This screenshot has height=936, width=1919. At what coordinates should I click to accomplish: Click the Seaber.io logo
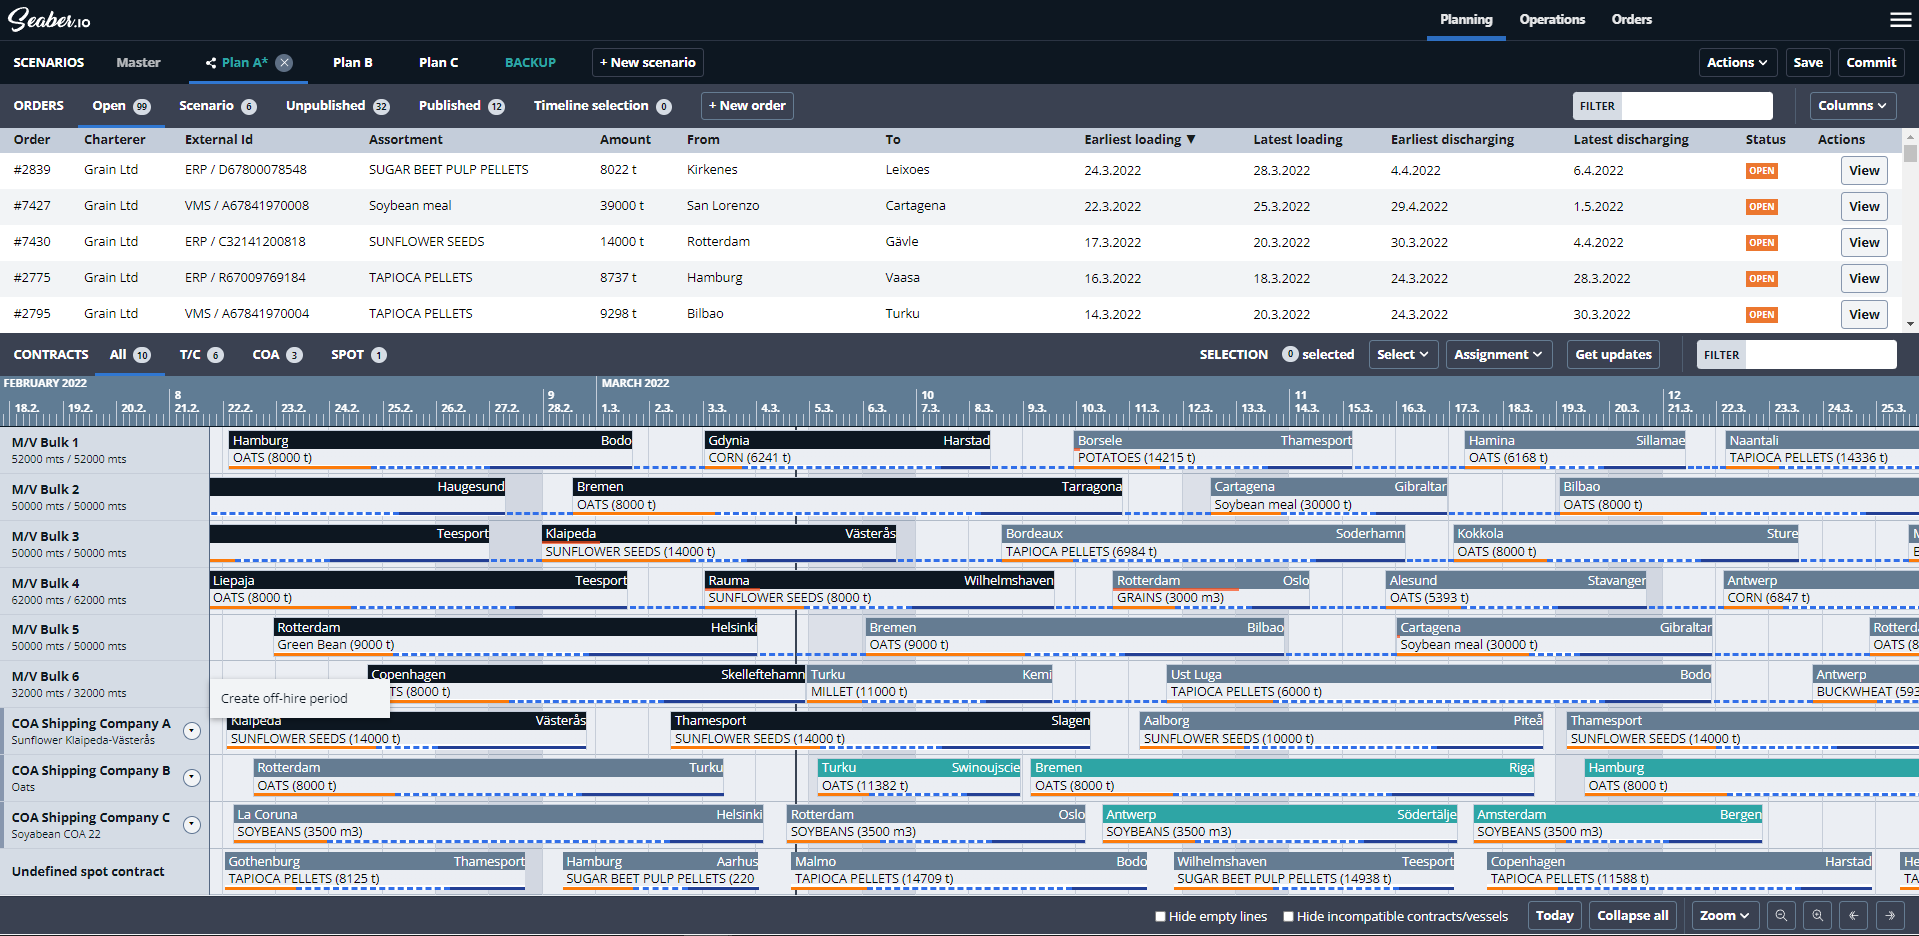pyautogui.click(x=46, y=19)
